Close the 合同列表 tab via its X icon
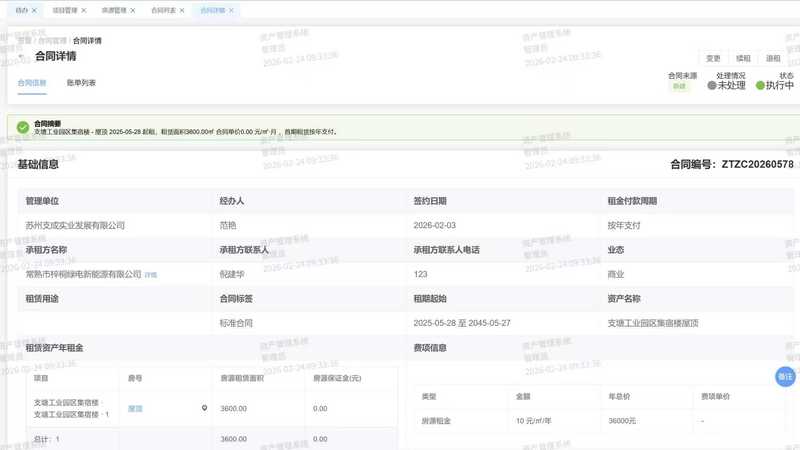 [184, 10]
